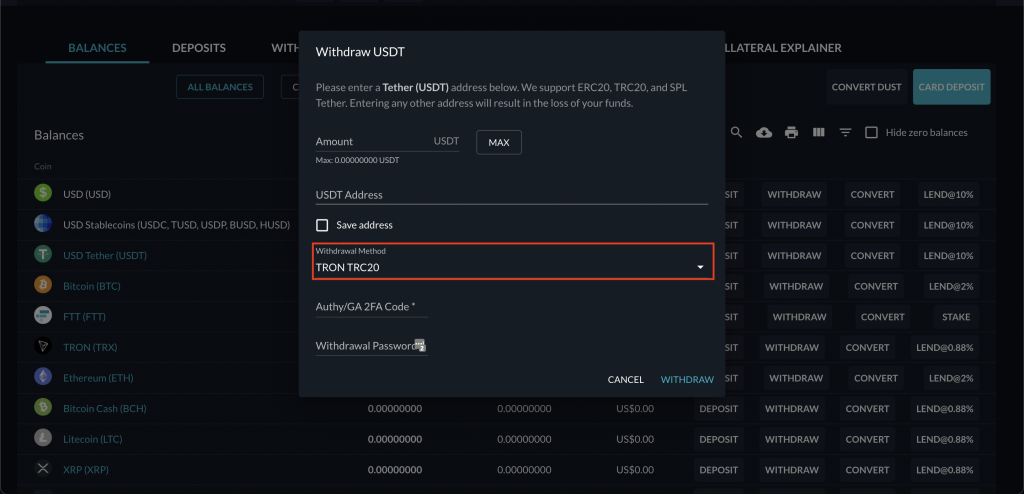
Task: Click the Bitcoin BTC coin icon
Action: pyautogui.click(x=43, y=285)
